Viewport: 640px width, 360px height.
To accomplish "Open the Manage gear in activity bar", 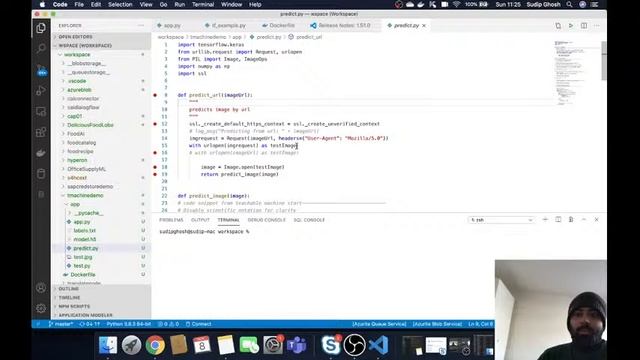I will point(41,308).
